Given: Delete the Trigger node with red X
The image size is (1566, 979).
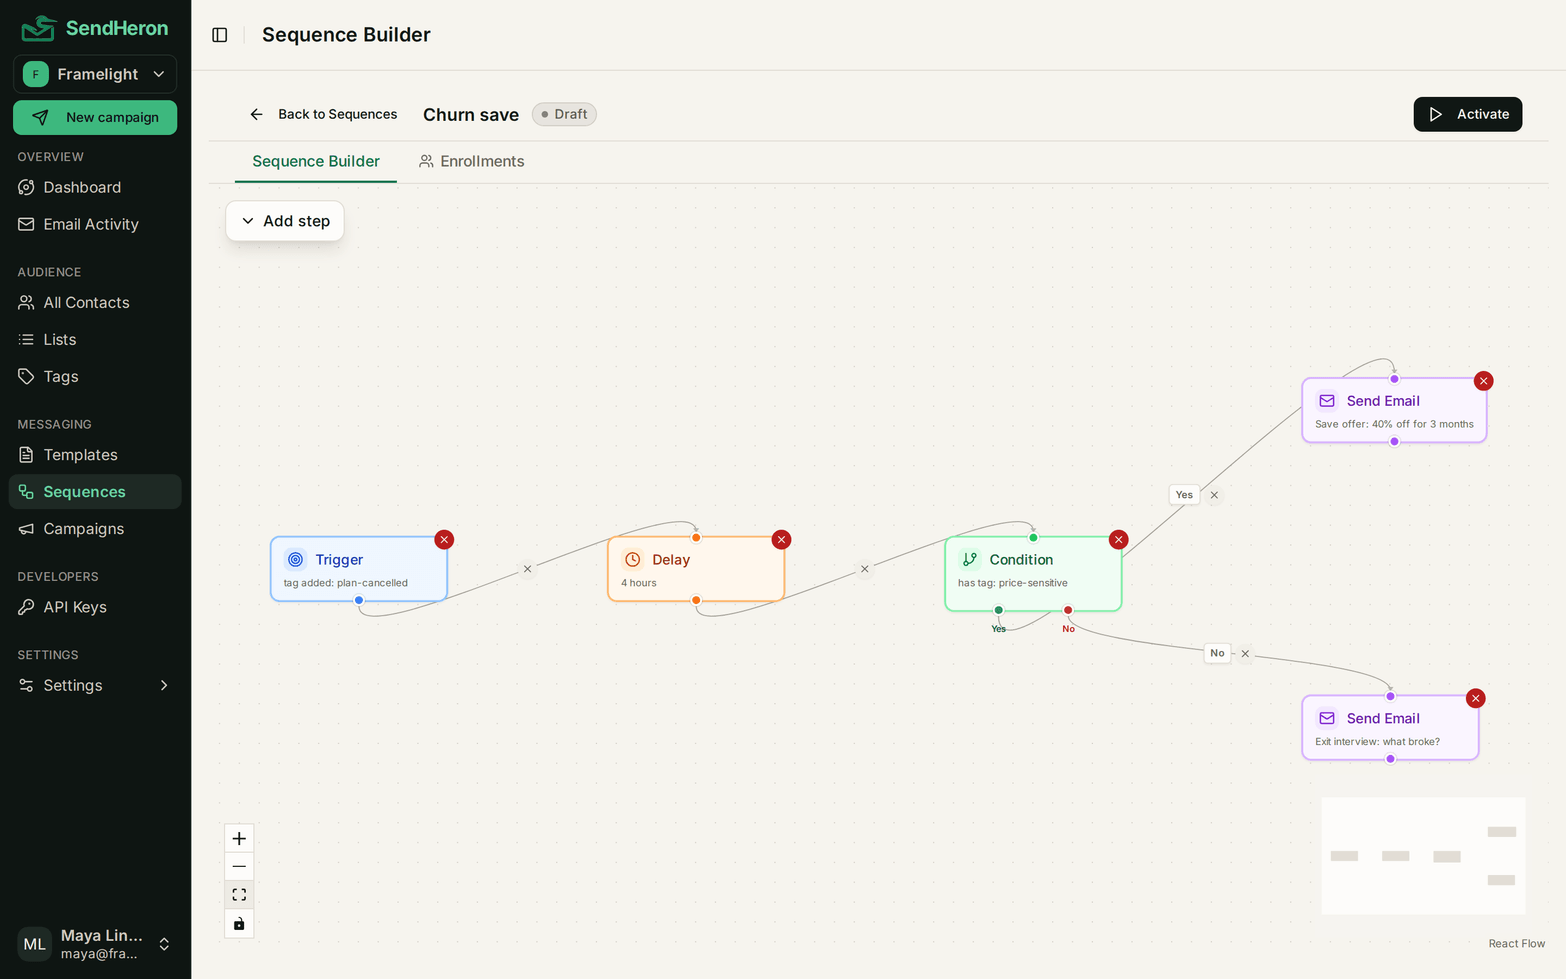Looking at the screenshot, I should click(444, 540).
